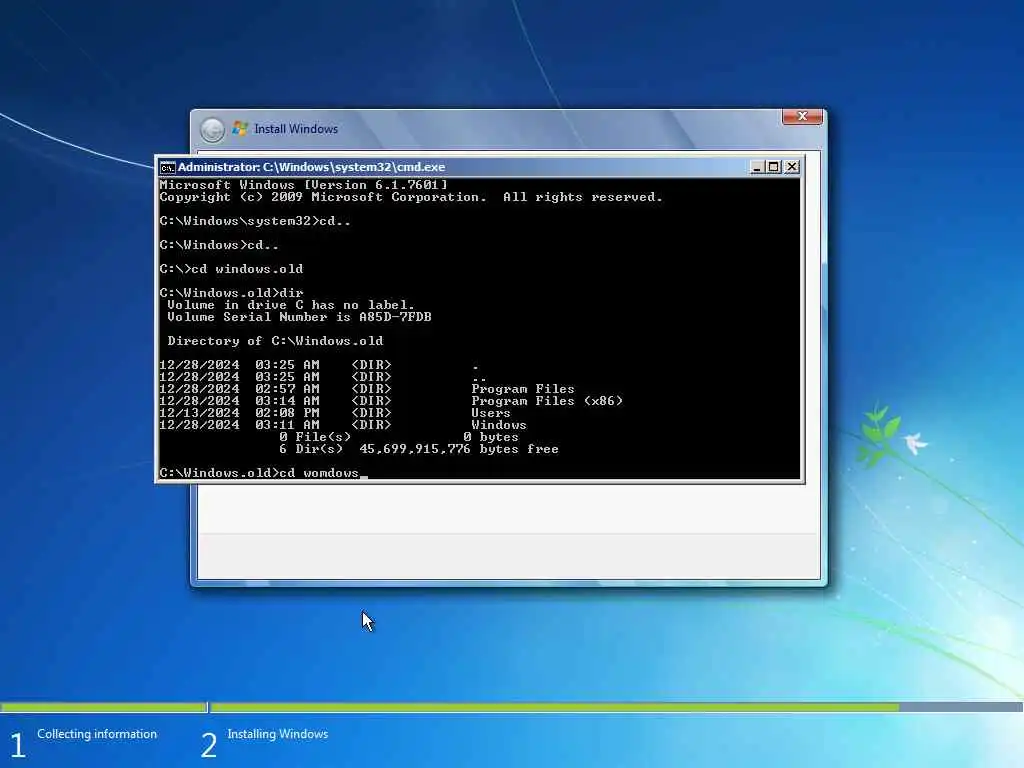The height and width of the screenshot is (768, 1024).
Task: Click the 'Volume Serial Number is A85D-7FDB' line
Action: tap(299, 317)
